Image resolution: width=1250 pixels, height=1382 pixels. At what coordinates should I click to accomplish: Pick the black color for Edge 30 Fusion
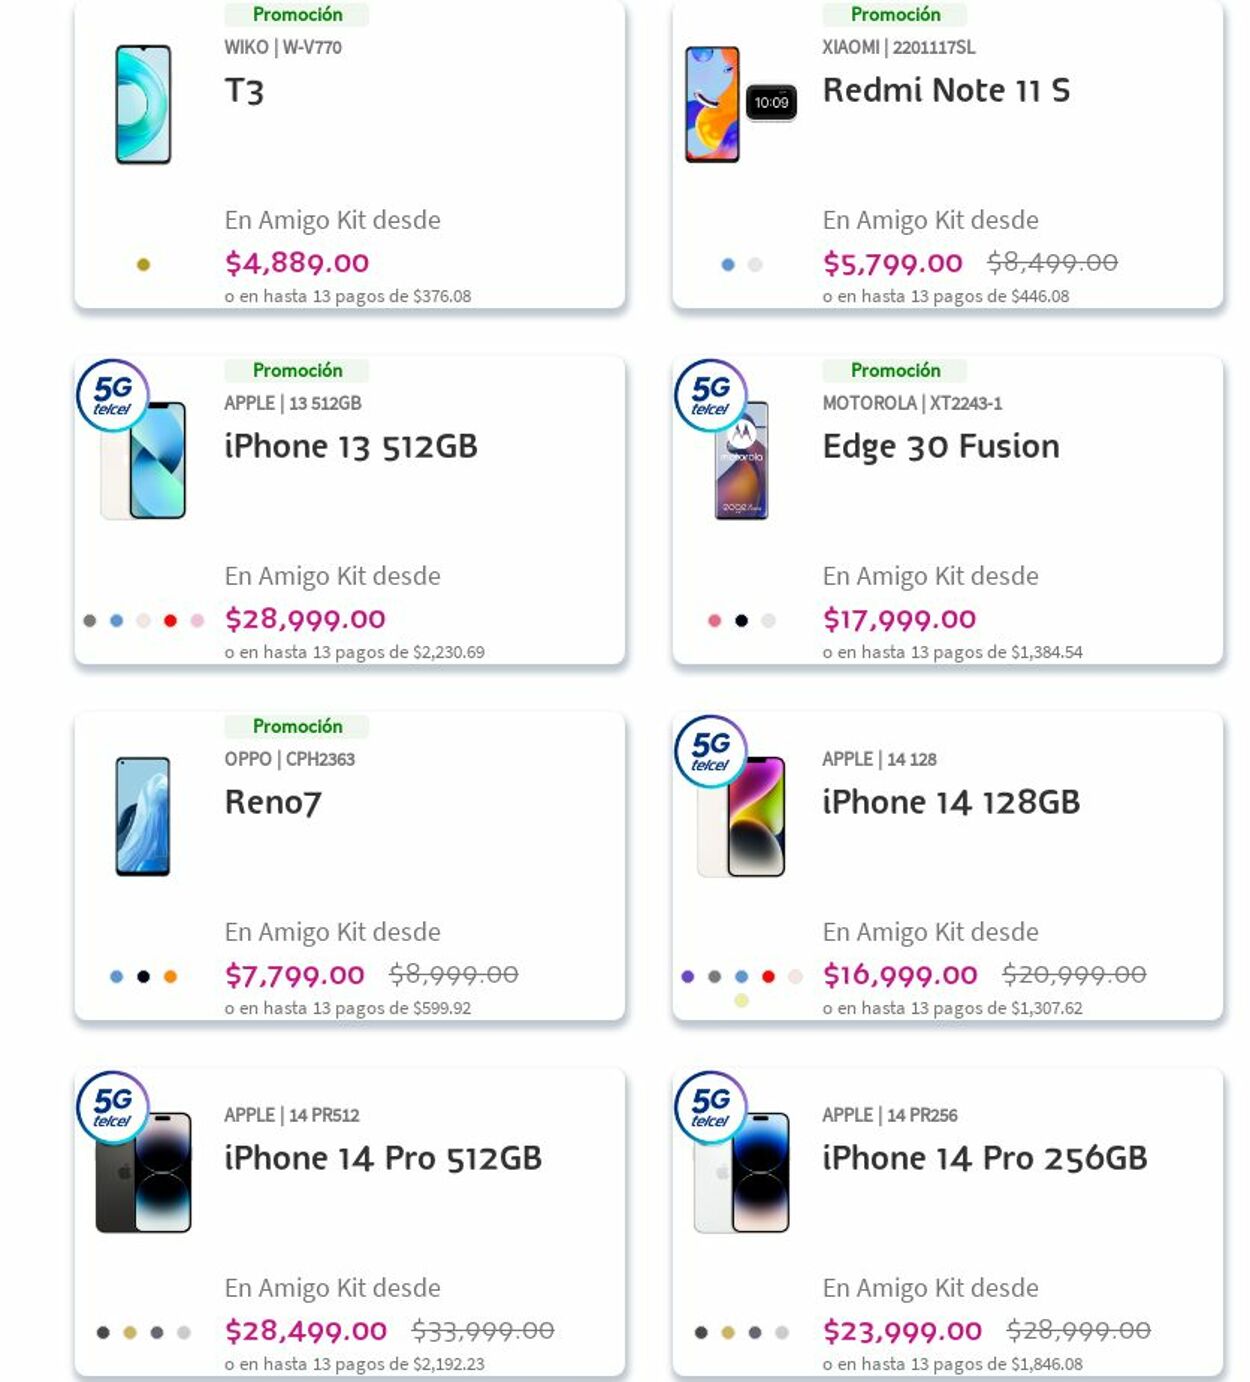(x=741, y=621)
